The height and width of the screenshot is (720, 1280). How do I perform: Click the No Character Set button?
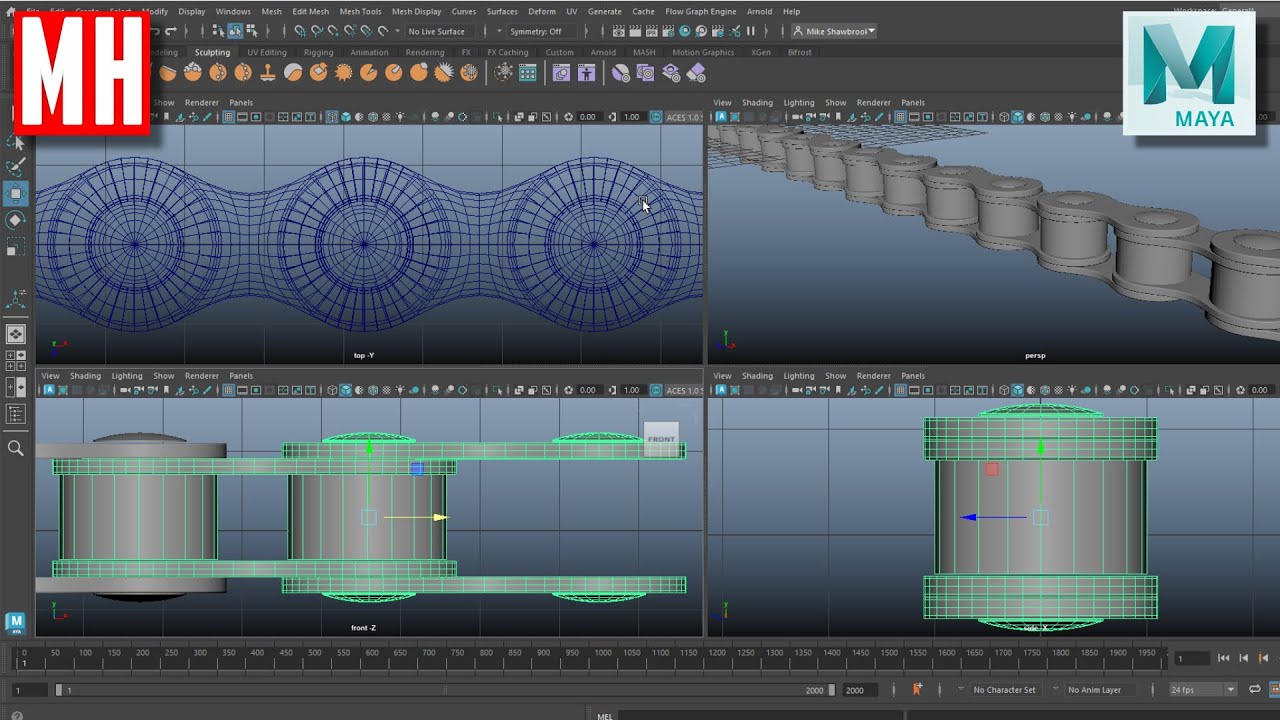(1004, 689)
